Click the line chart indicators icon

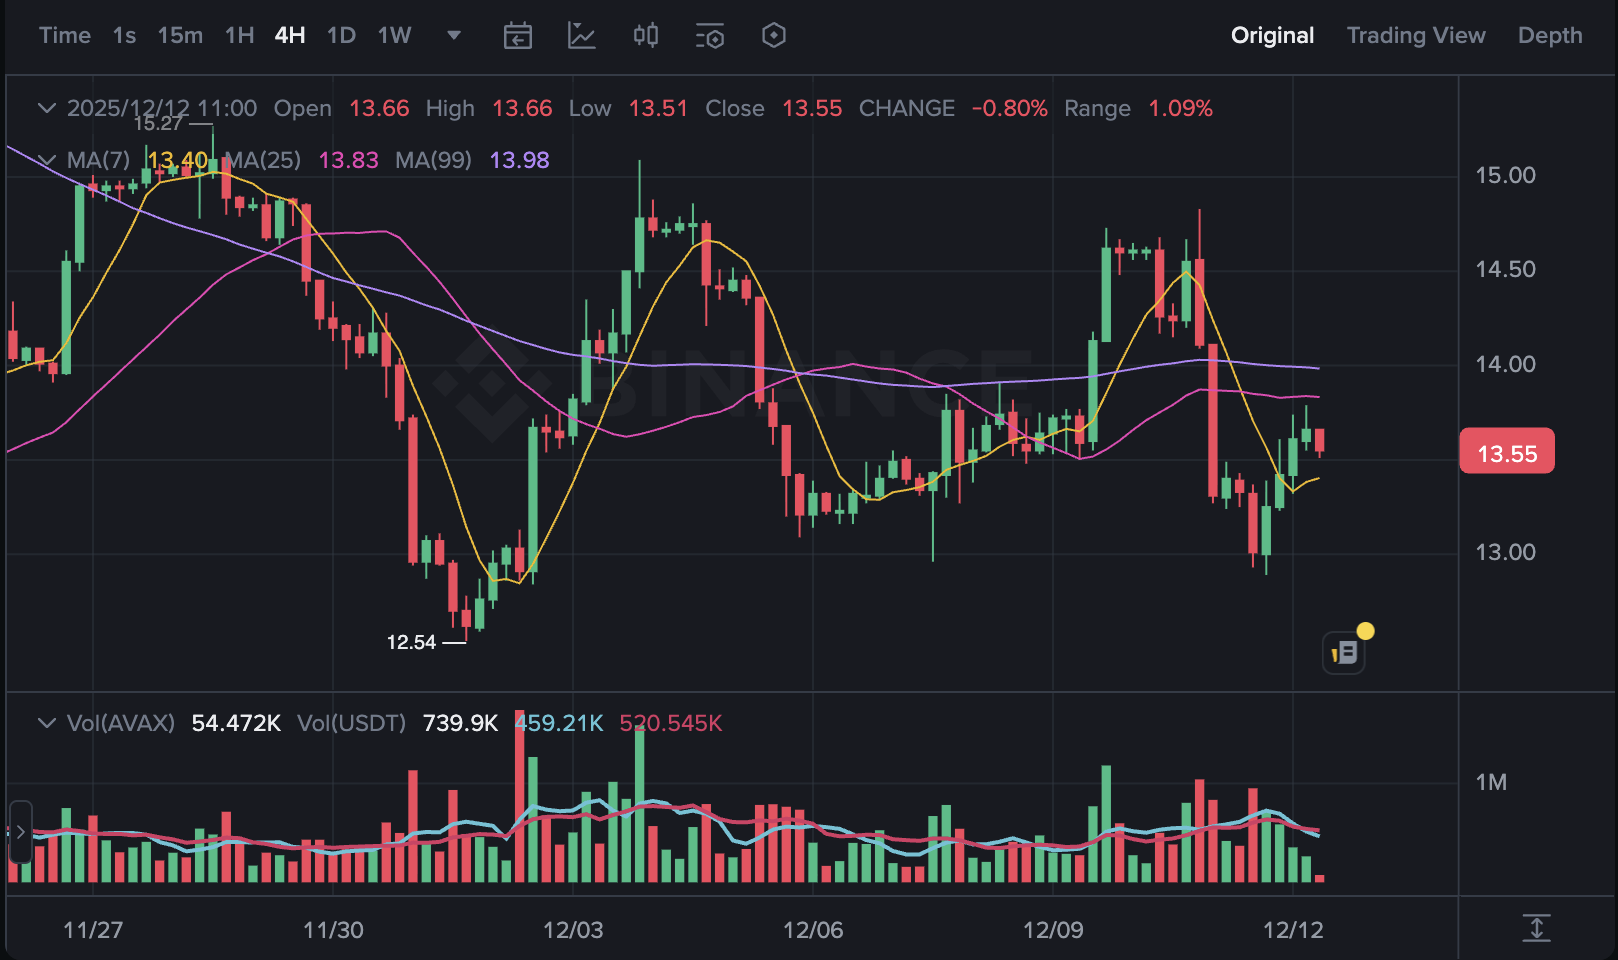(x=582, y=36)
